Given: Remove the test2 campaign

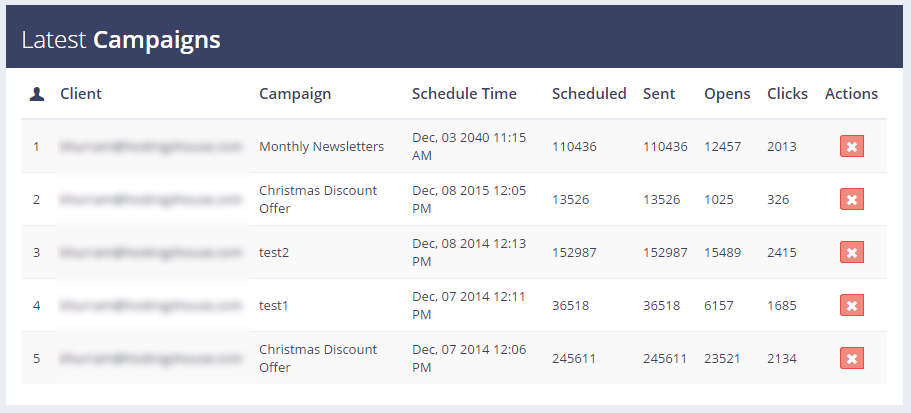Looking at the screenshot, I should pyautogui.click(x=851, y=253).
